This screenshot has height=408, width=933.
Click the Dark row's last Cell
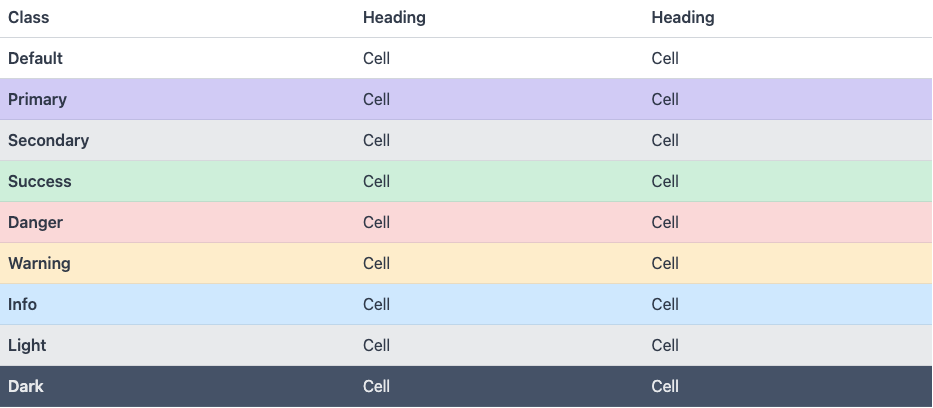point(665,387)
